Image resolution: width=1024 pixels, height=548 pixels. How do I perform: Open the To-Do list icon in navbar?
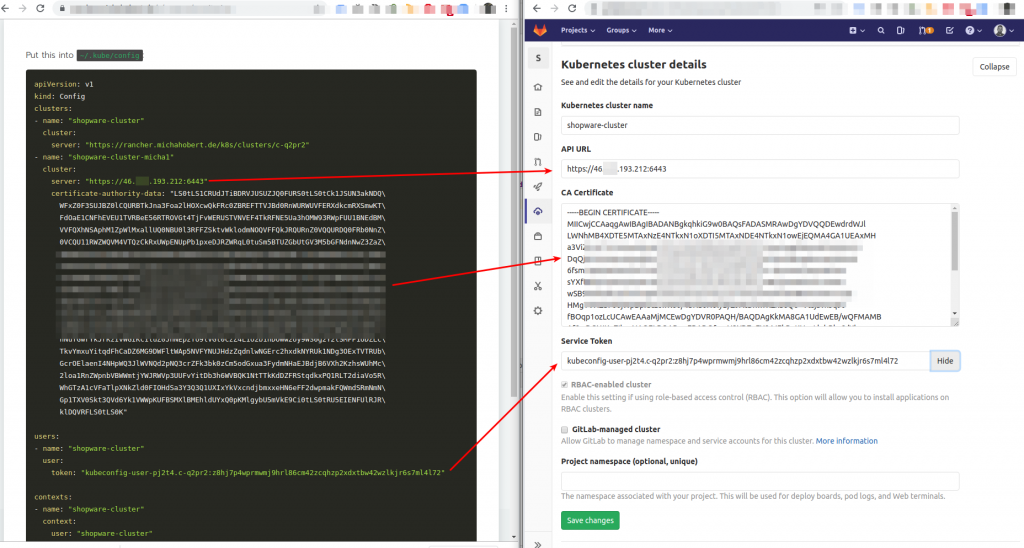pyautogui.click(x=950, y=31)
